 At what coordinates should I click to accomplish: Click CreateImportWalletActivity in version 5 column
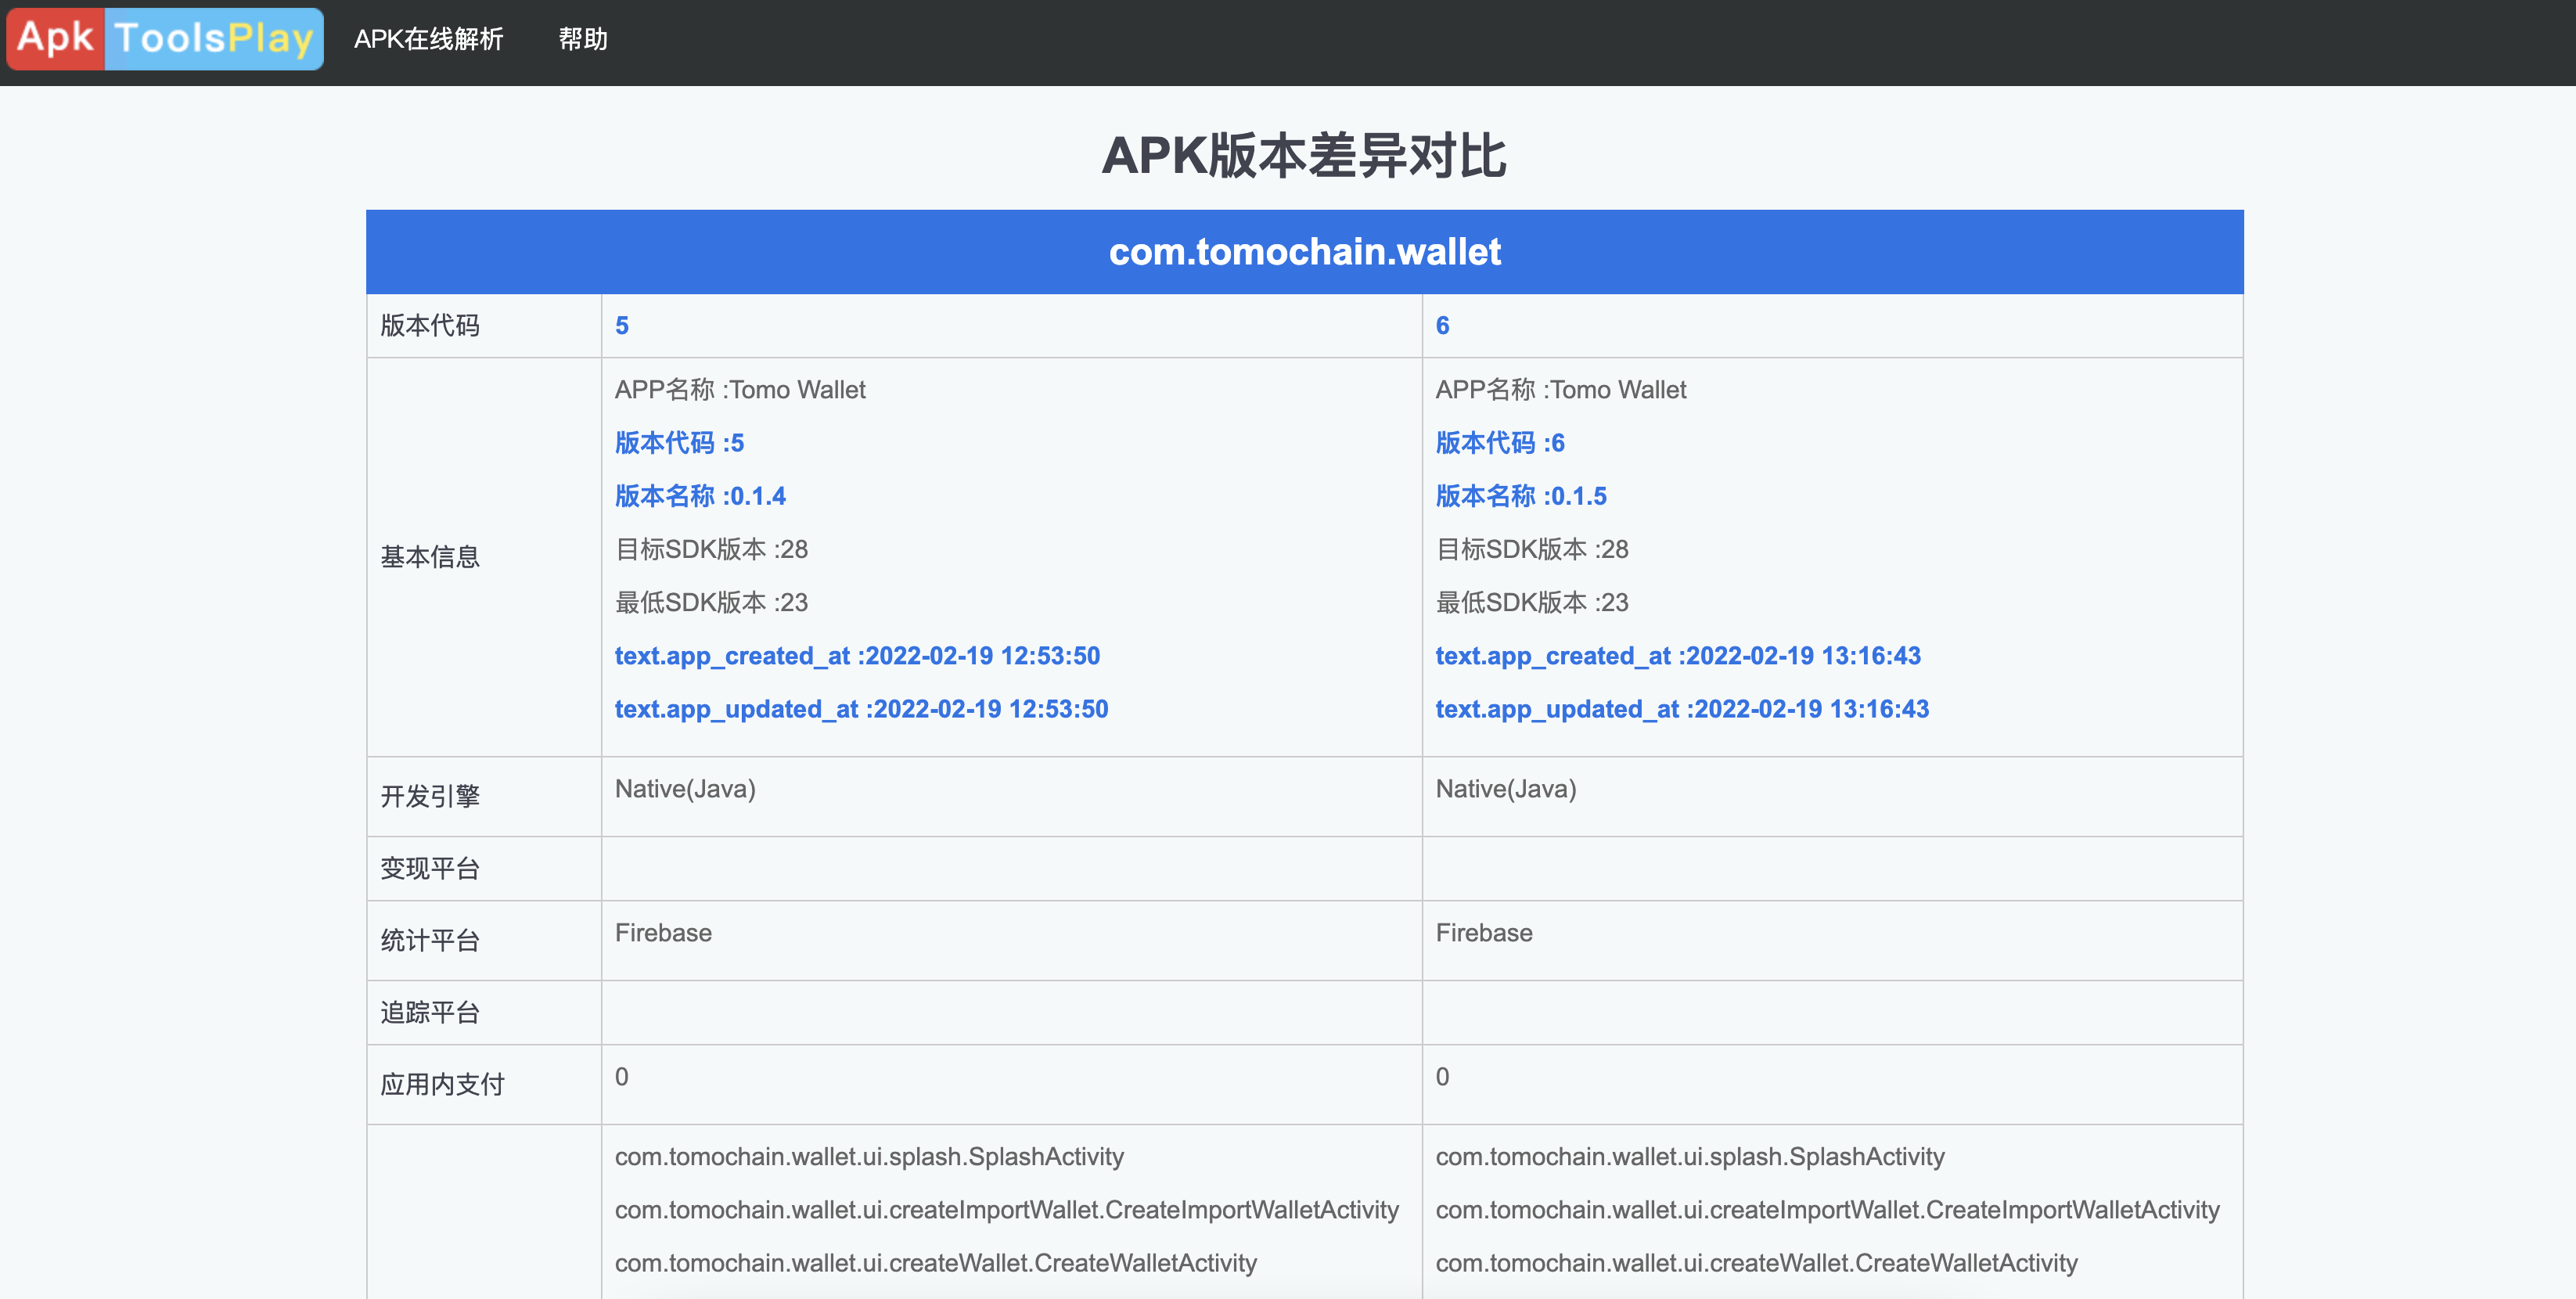(1007, 1210)
